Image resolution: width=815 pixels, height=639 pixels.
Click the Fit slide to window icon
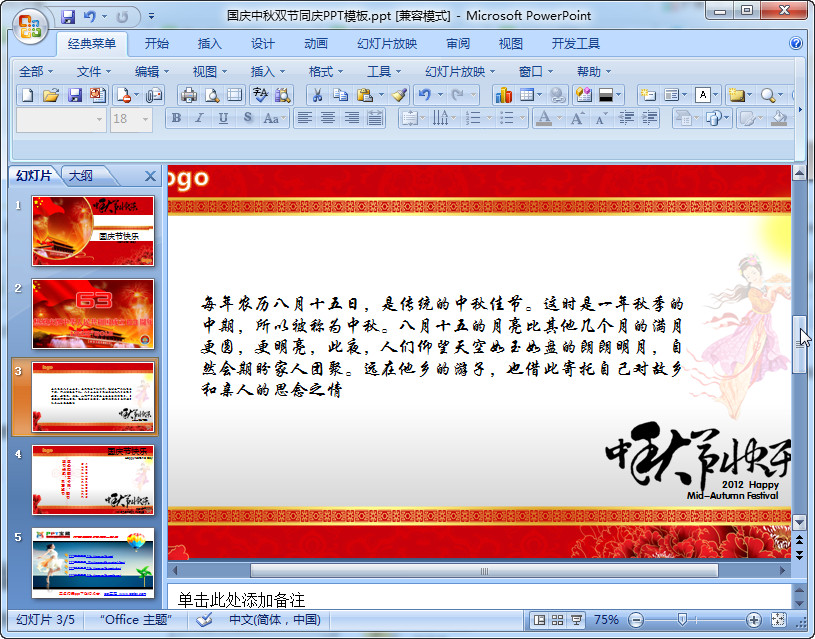pos(778,619)
